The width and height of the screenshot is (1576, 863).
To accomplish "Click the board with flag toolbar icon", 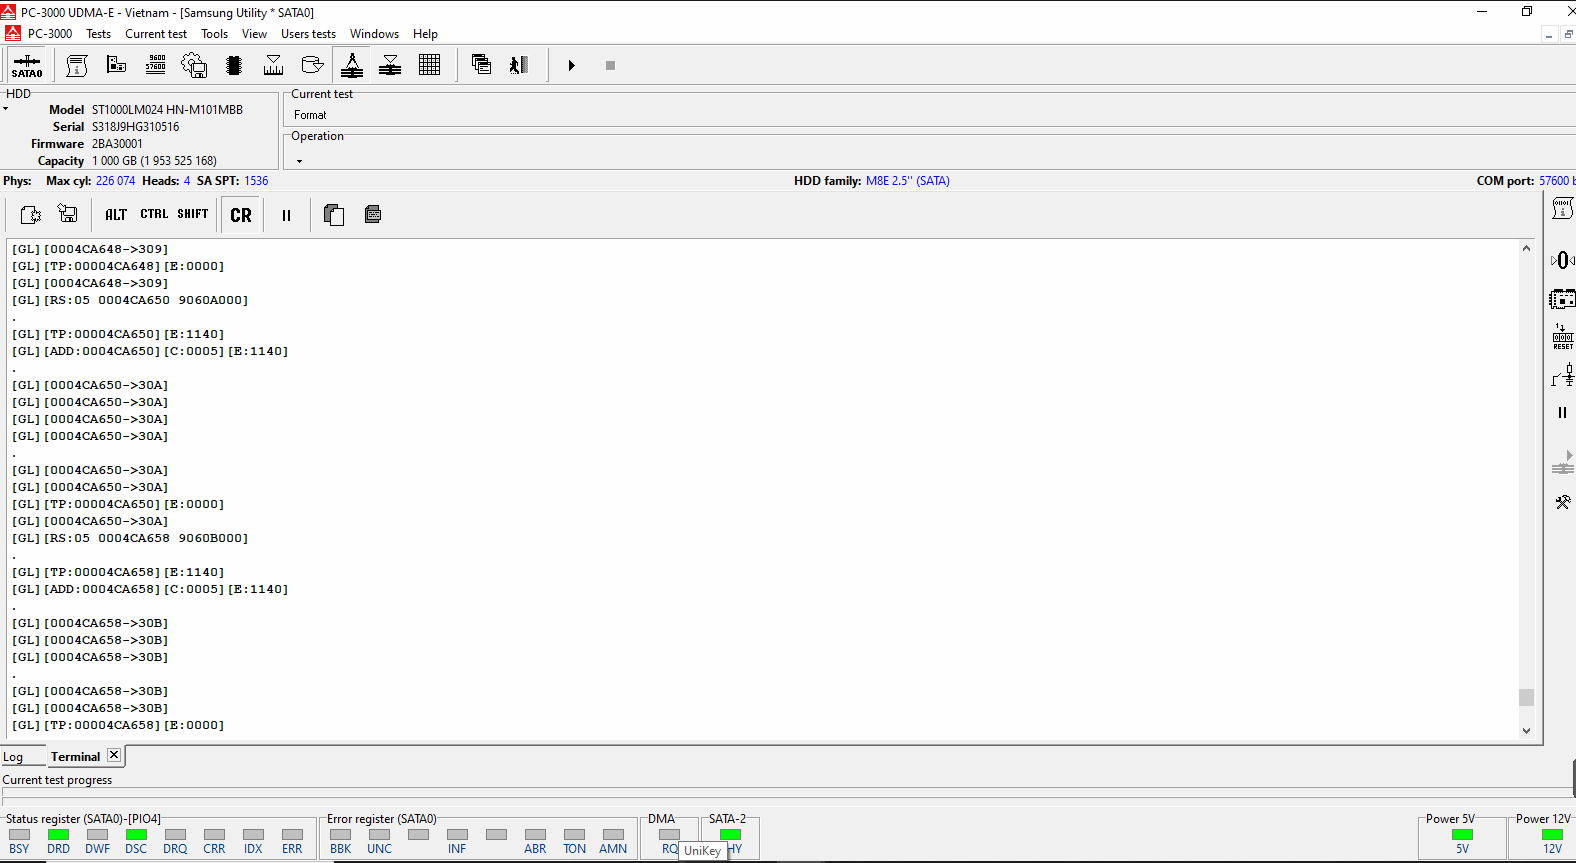I will (x=116, y=66).
